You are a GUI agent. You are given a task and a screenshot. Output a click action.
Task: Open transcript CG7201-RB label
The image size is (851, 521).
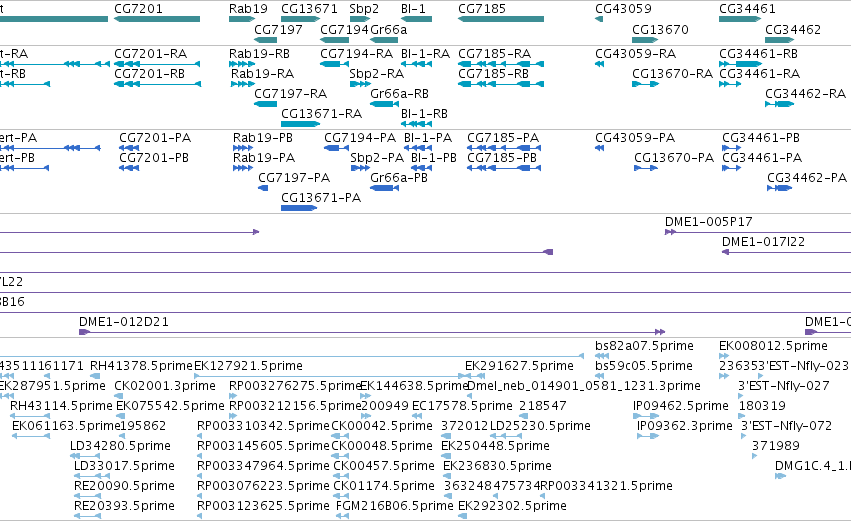tap(149, 73)
